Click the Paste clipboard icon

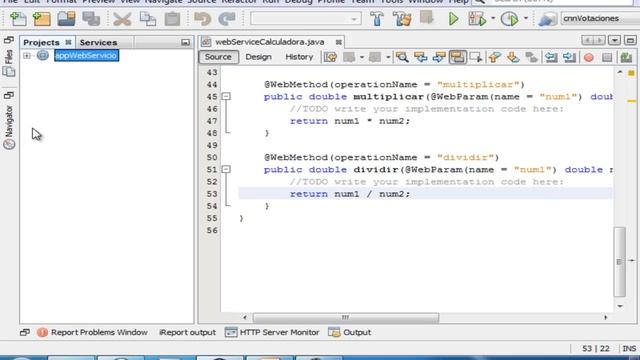pyautogui.click(x=172, y=19)
